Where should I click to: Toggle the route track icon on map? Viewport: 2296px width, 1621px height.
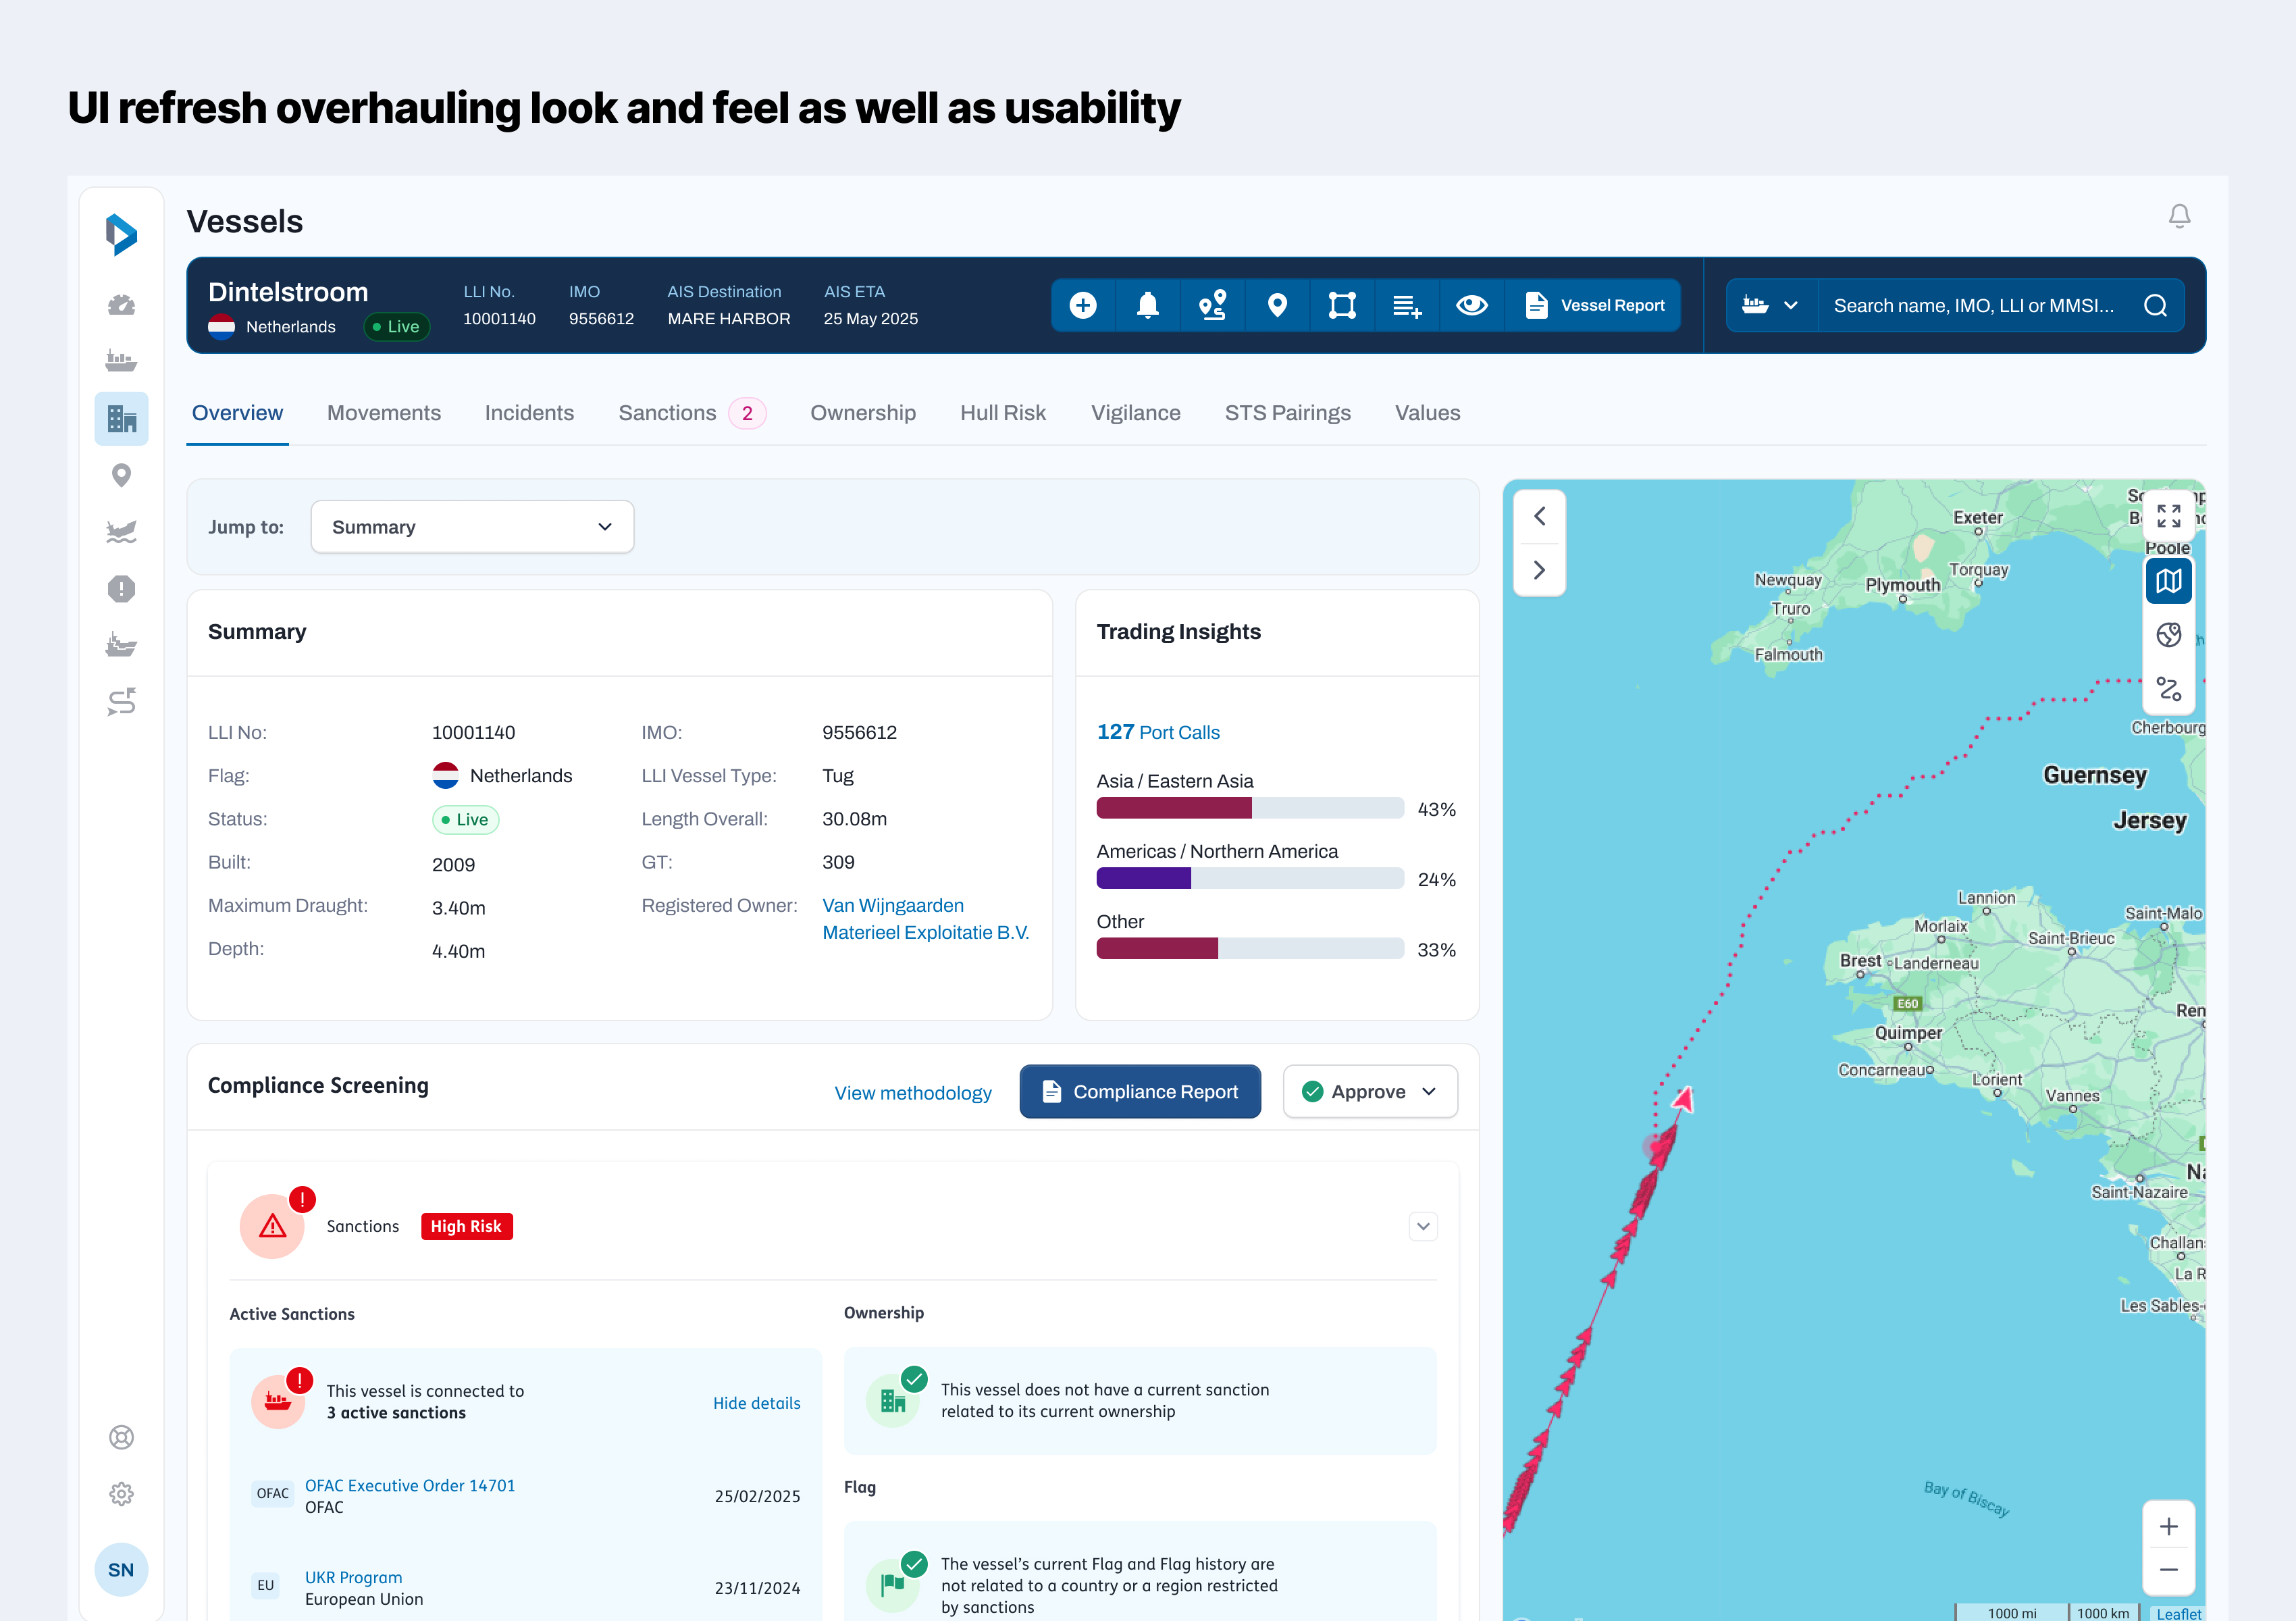2168,689
